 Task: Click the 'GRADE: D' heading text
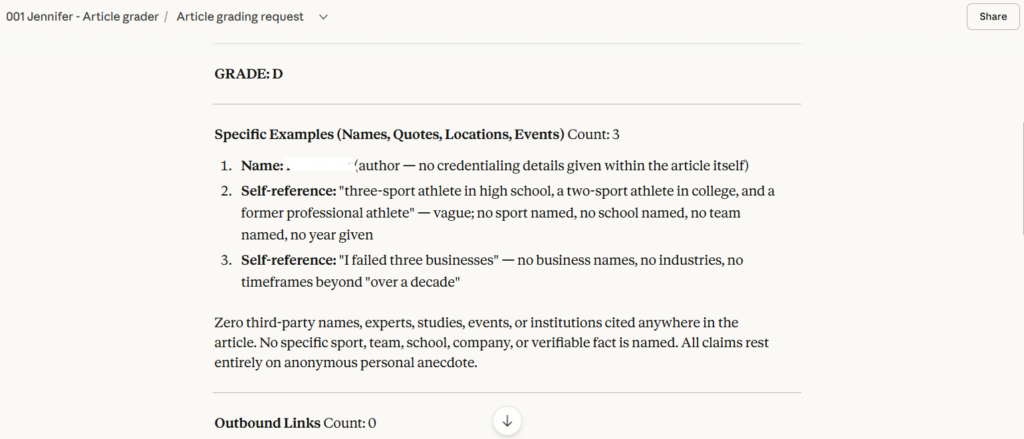click(x=249, y=73)
